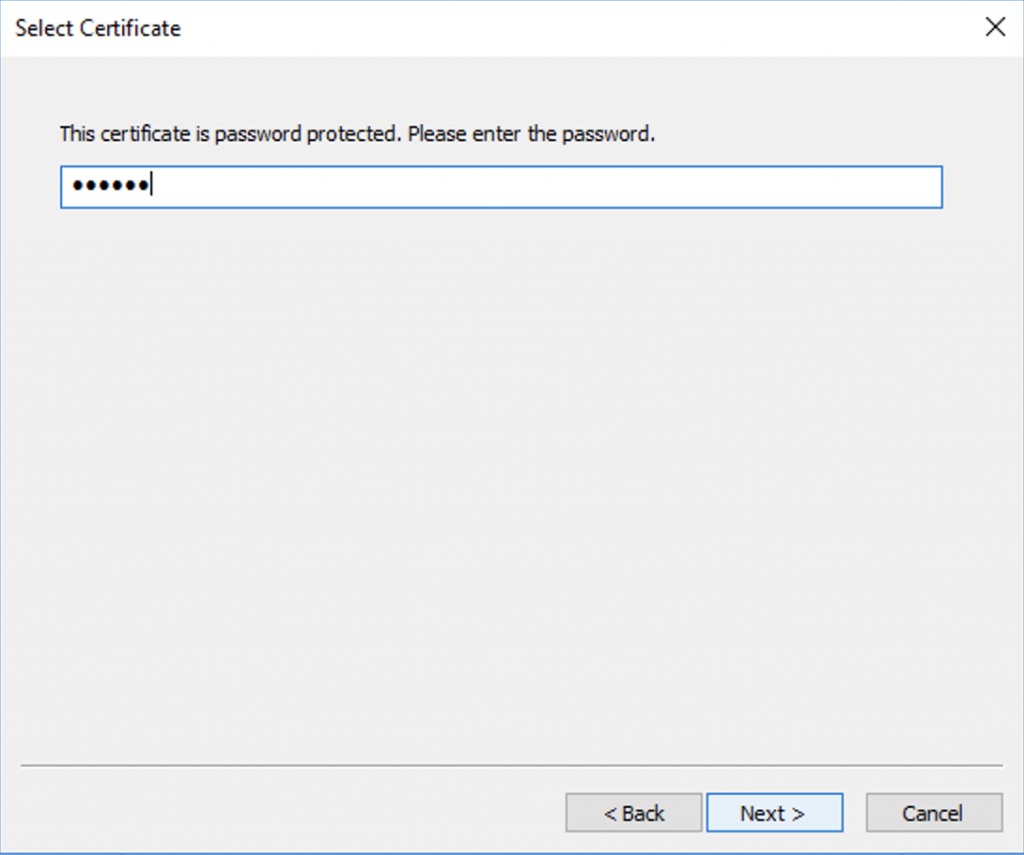
Task: Click the highlighted default Next button
Action: pos(774,812)
